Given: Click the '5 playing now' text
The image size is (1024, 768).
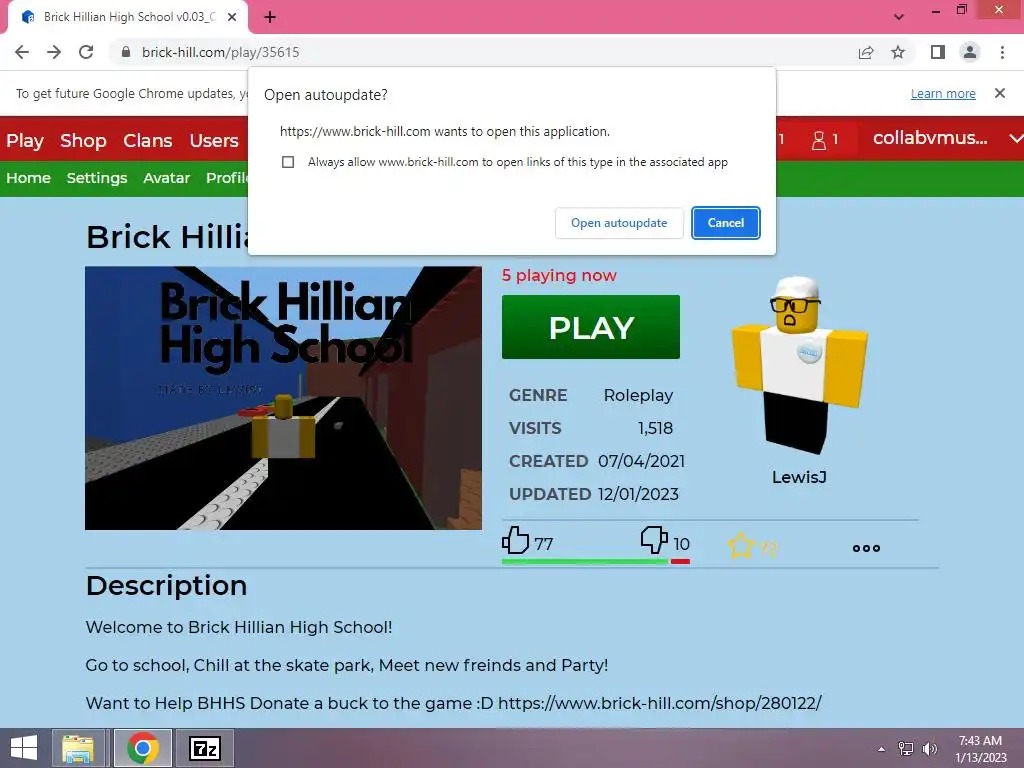Looking at the screenshot, I should click(559, 275).
